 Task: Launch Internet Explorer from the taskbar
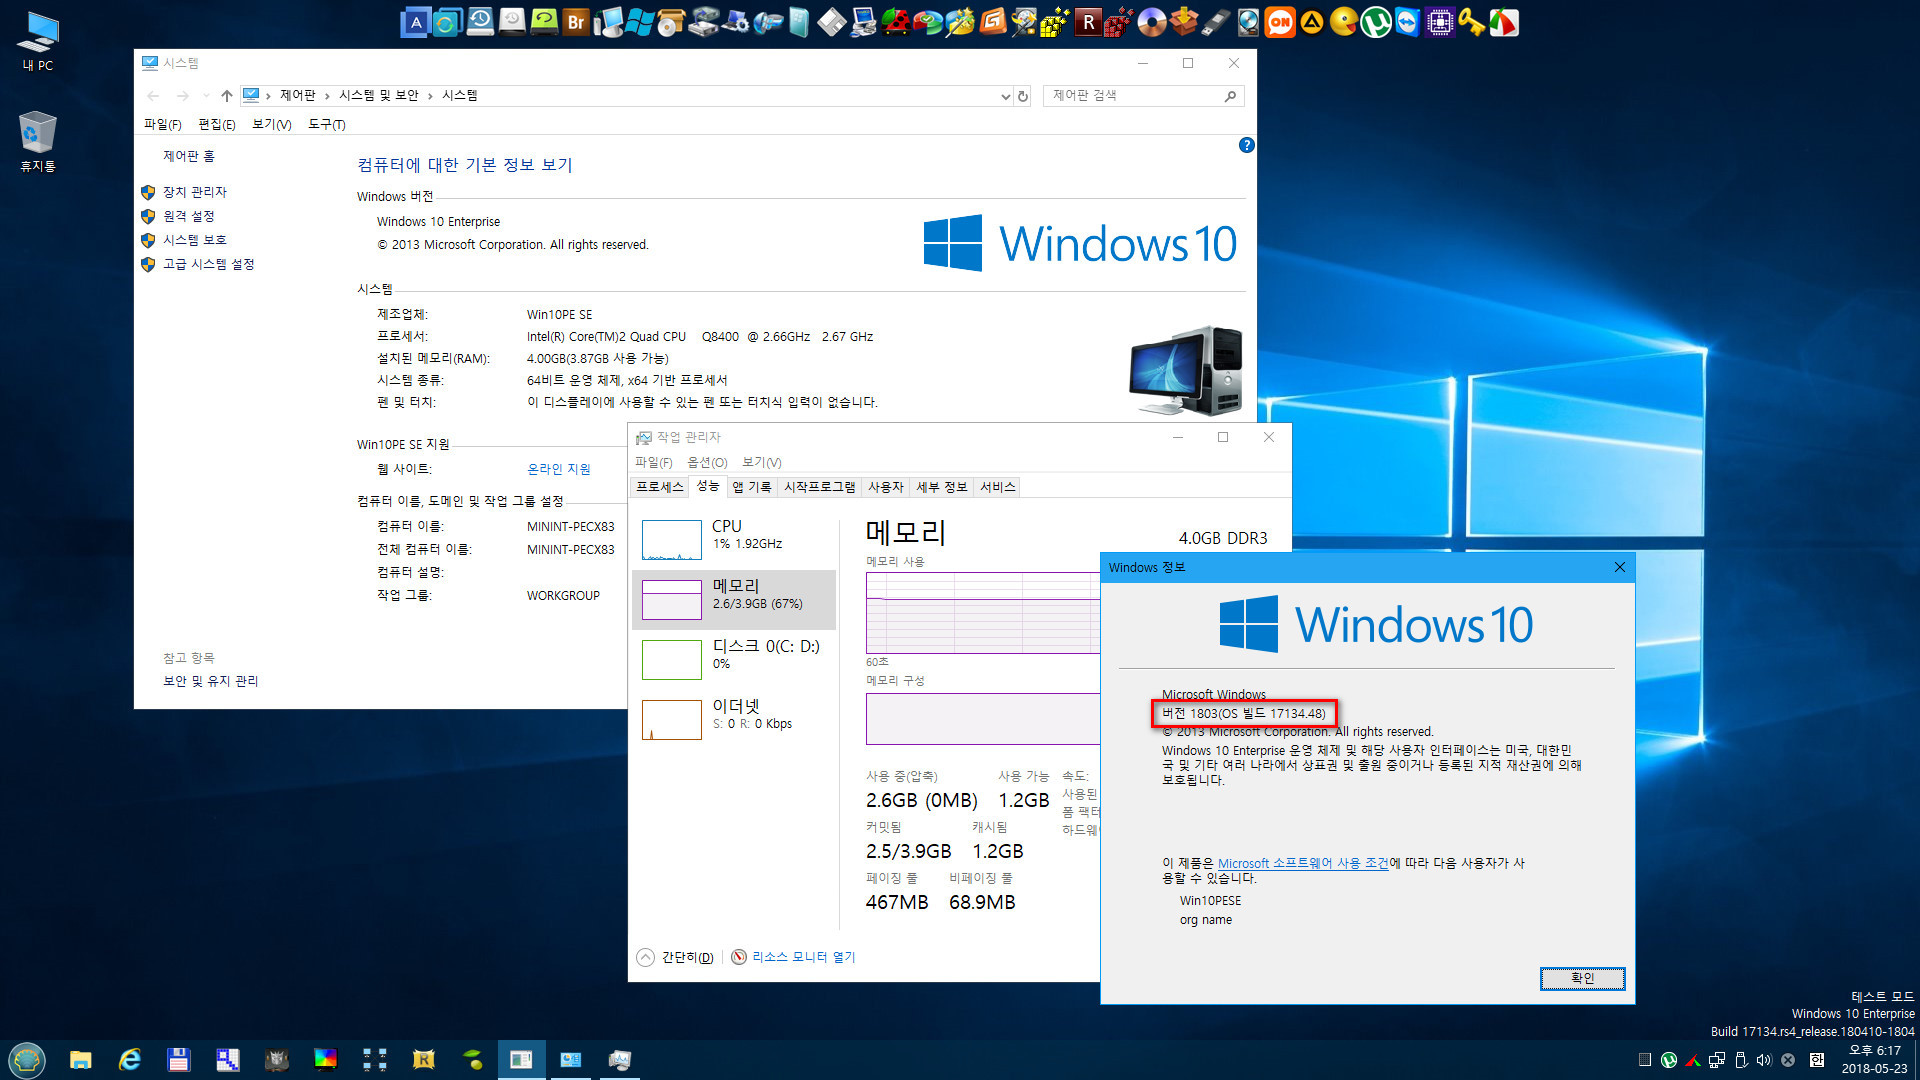(130, 1060)
